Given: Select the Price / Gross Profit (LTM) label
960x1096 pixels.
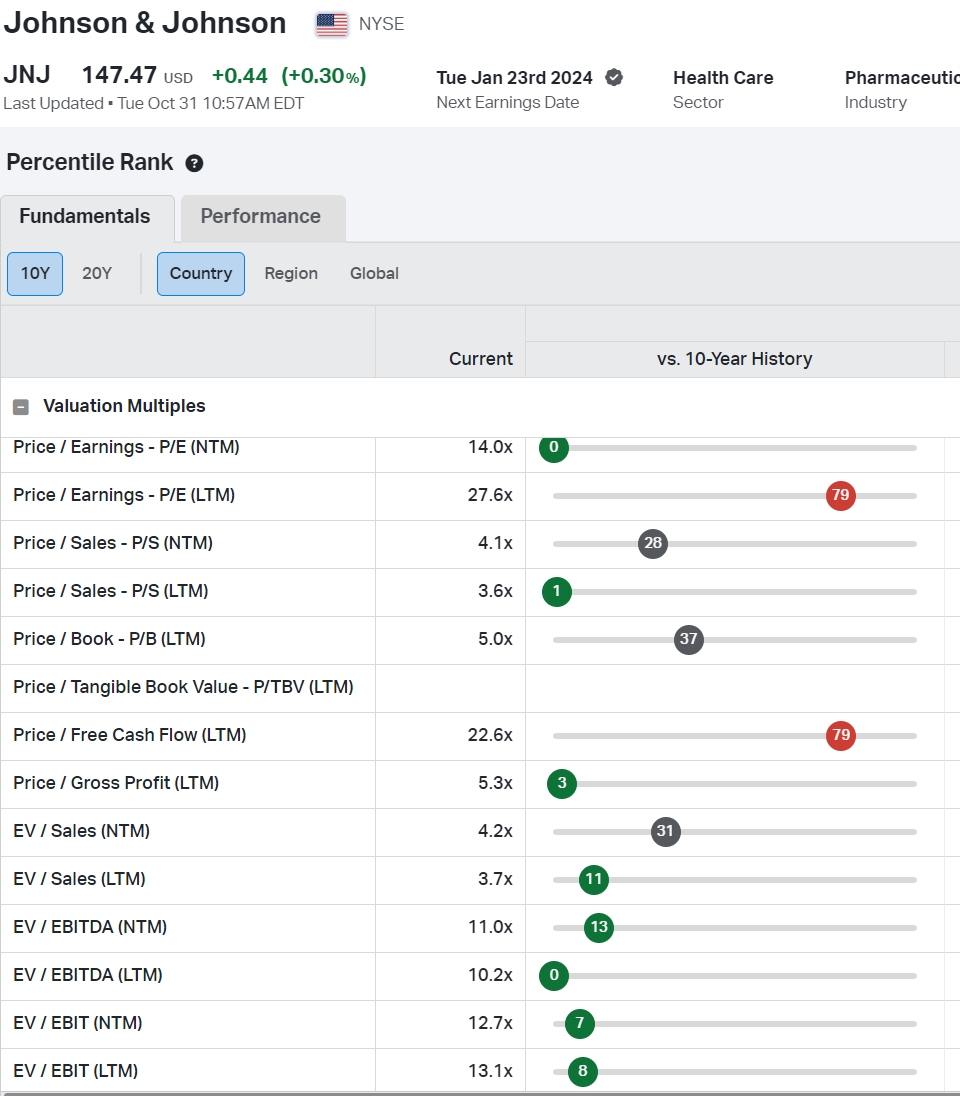Looking at the screenshot, I should point(116,783).
